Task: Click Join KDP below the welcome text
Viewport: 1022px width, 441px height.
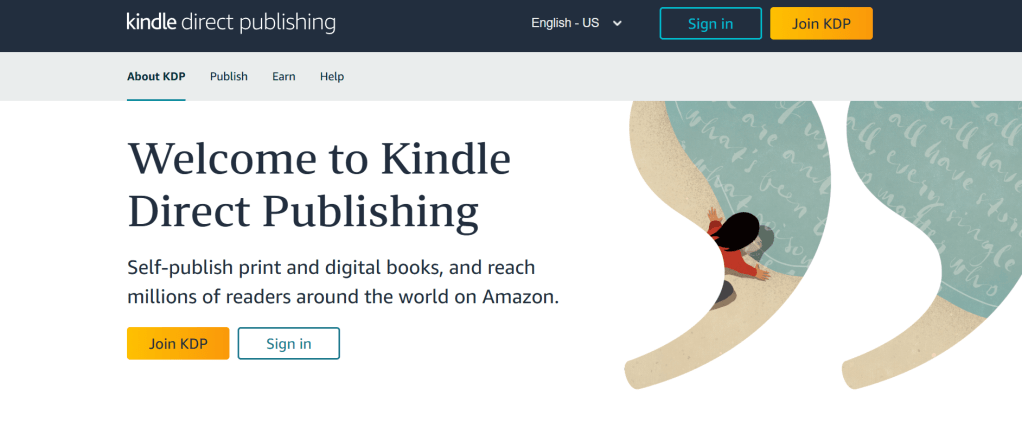Action: pos(178,343)
